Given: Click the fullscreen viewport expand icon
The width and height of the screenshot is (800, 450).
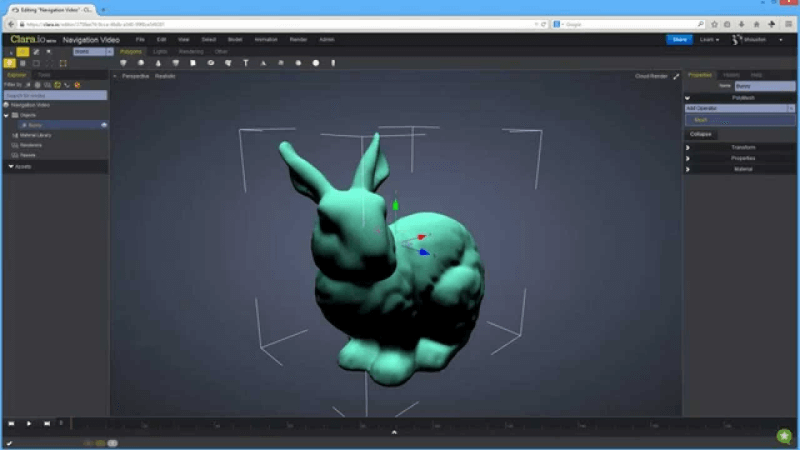Looking at the screenshot, I should [x=676, y=76].
